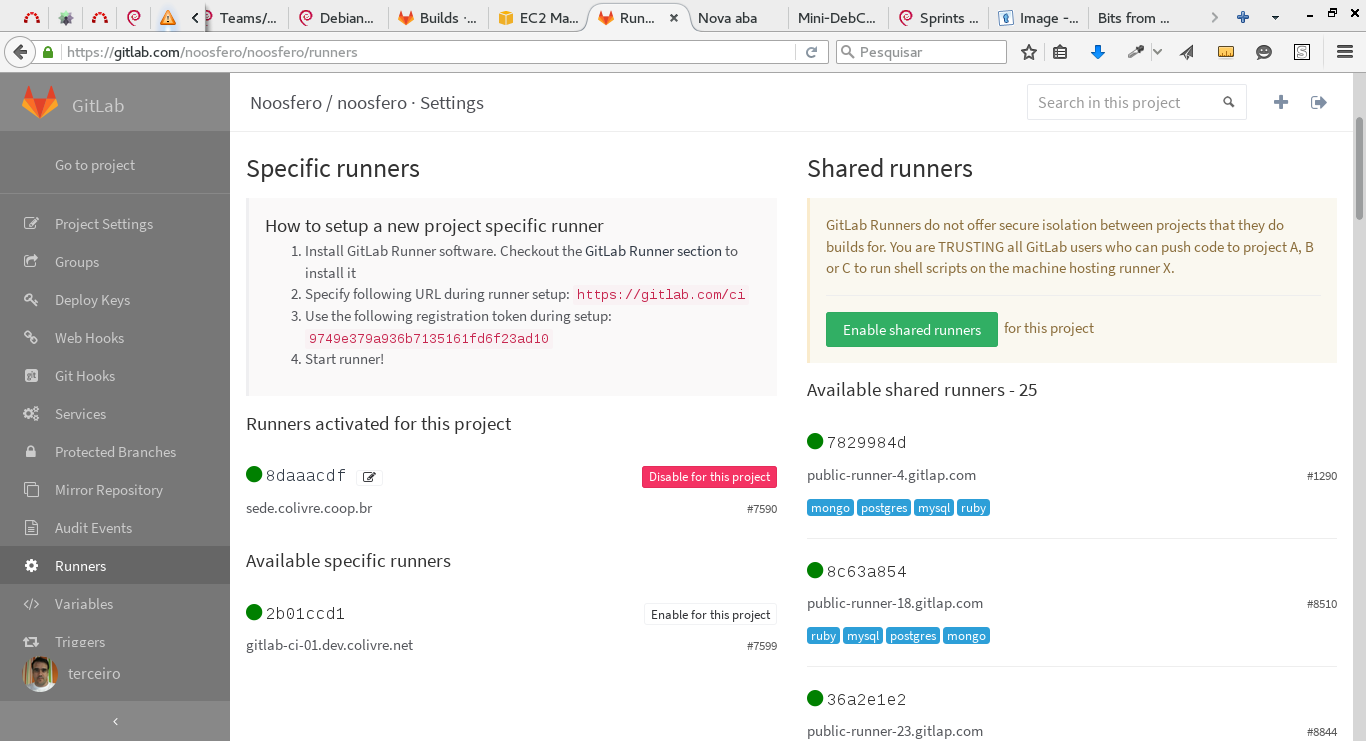The image size is (1366, 741).
Task: Select the Runners sidebar item
Action: click(x=115, y=566)
